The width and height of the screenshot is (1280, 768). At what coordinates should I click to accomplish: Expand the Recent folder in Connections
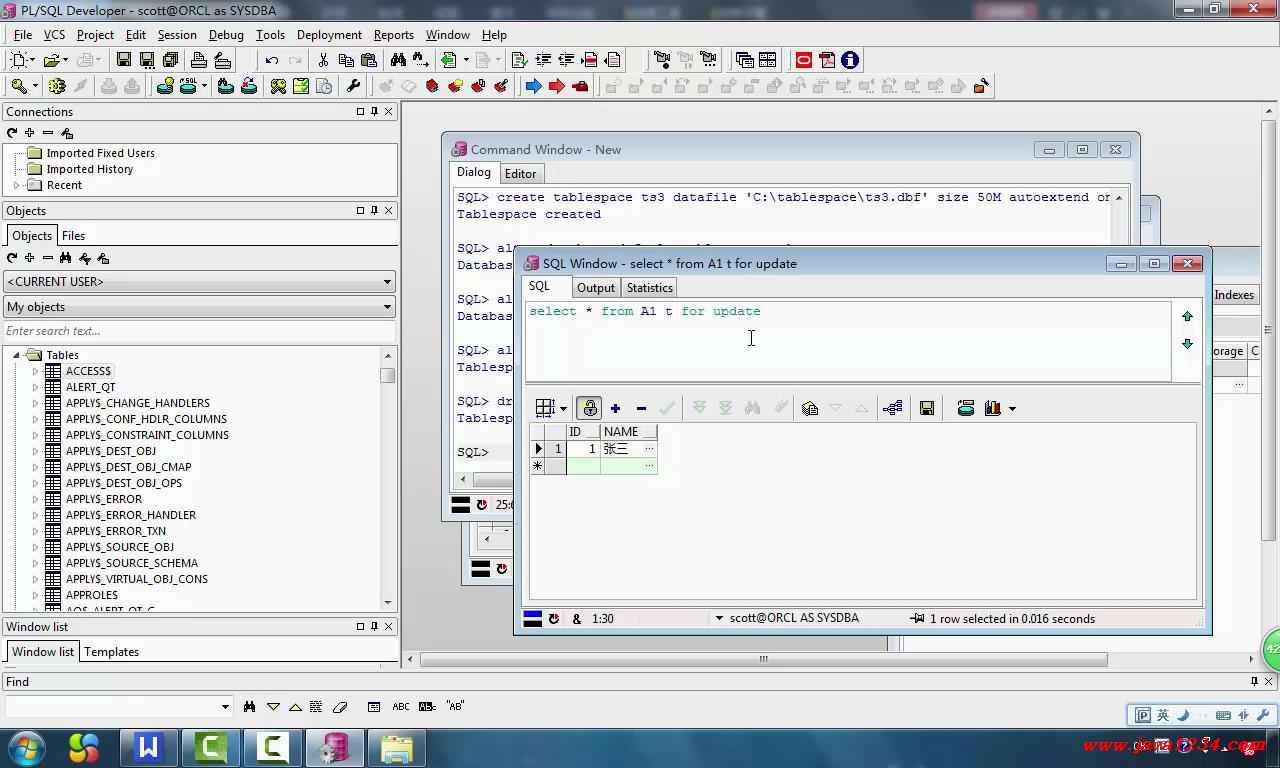17,185
